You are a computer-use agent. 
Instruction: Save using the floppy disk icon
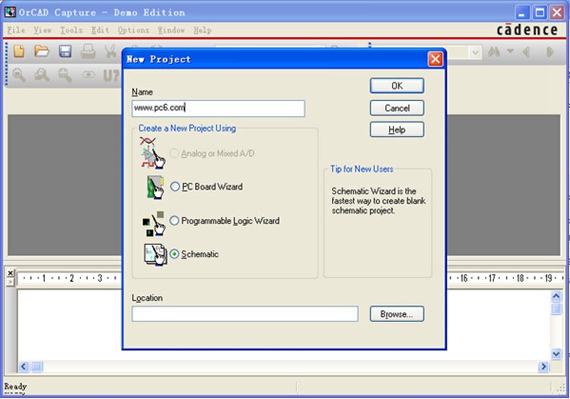click(x=65, y=51)
